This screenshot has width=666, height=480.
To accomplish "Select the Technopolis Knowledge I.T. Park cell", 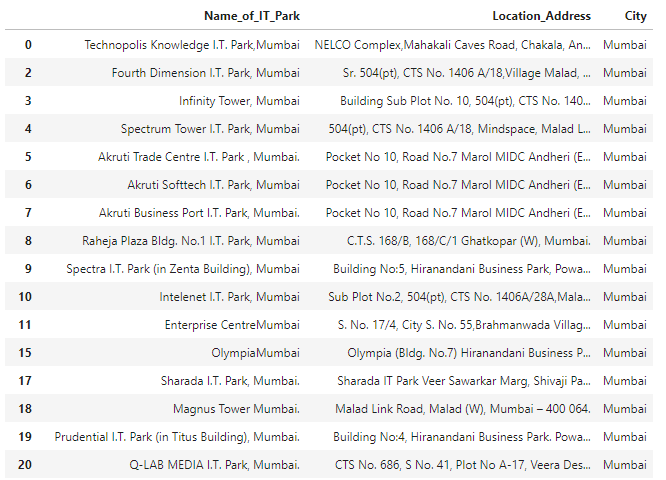I will (x=192, y=45).
